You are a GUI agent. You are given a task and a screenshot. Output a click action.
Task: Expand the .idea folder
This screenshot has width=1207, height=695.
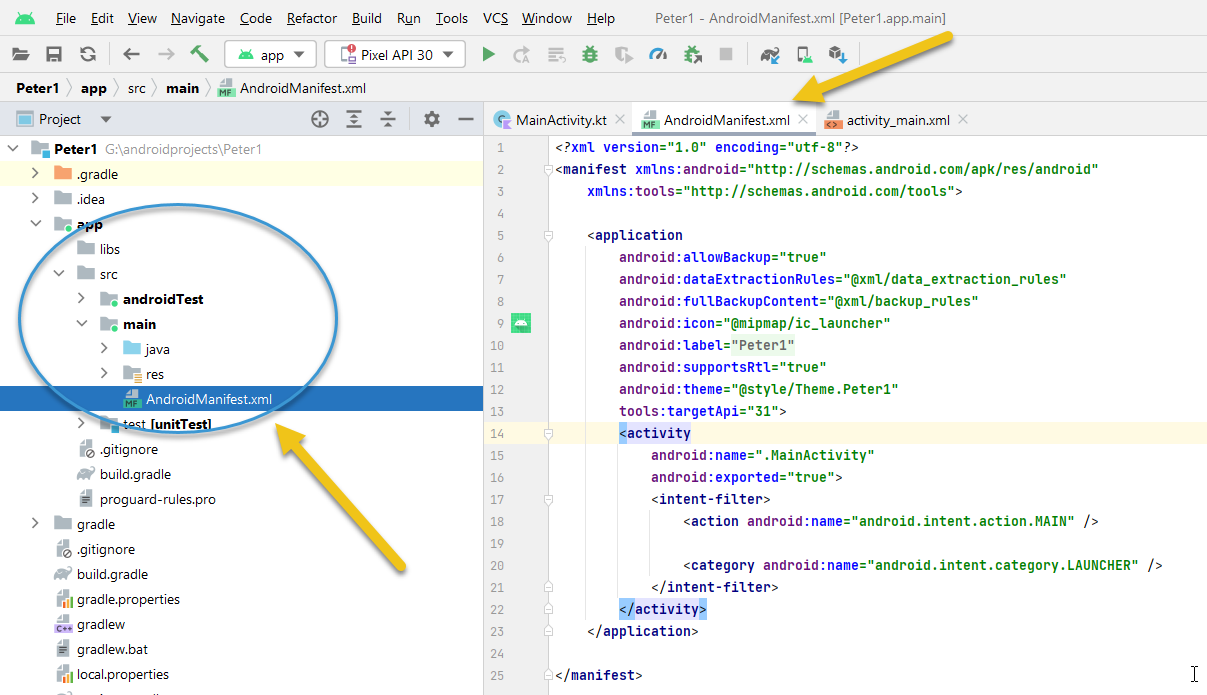pos(35,199)
